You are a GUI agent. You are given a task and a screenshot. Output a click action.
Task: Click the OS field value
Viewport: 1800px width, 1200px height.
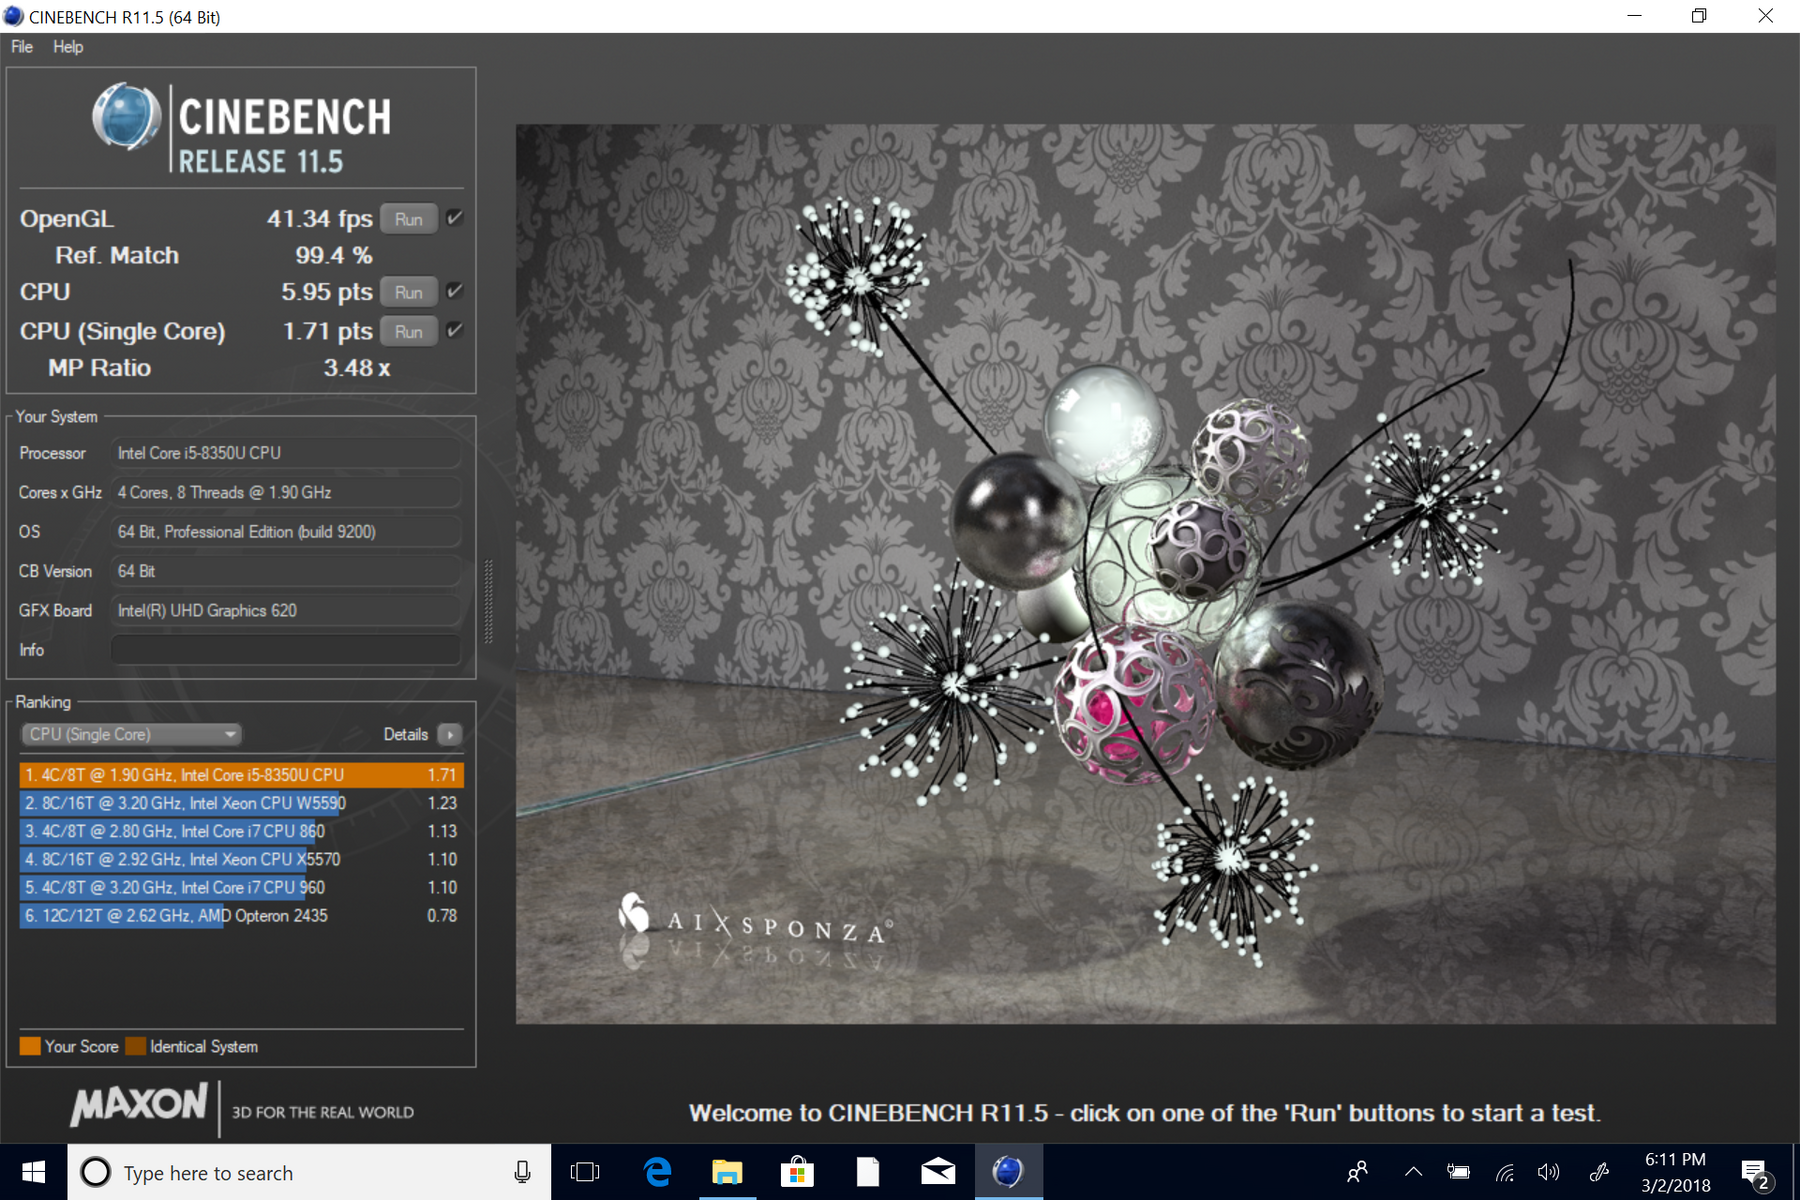pyautogui.click(x=286, y=532)
